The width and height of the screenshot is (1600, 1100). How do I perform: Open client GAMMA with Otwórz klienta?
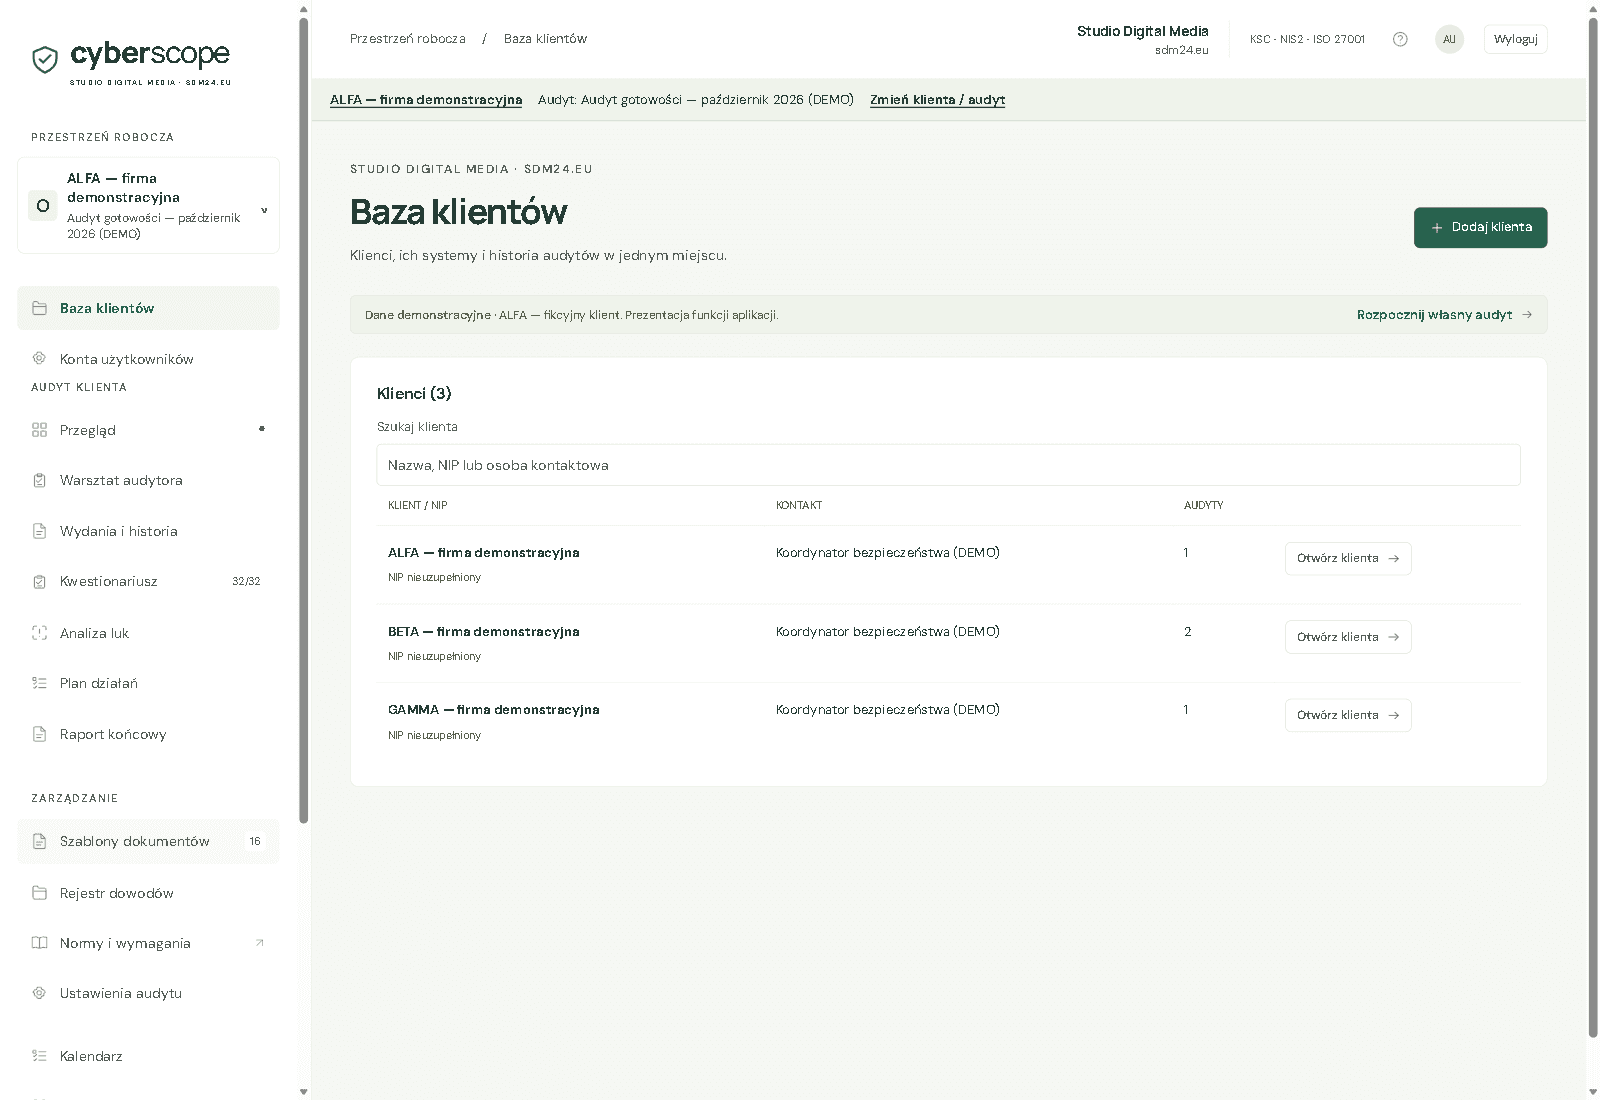click(1348, 715)
